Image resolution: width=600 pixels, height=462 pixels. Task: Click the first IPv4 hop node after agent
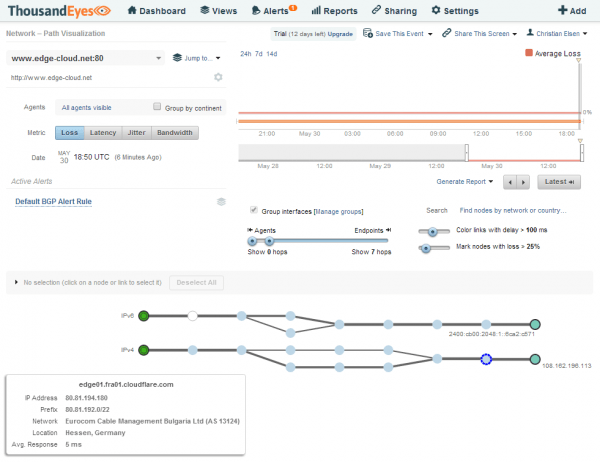pyautogui.click(x=192, y=350)
